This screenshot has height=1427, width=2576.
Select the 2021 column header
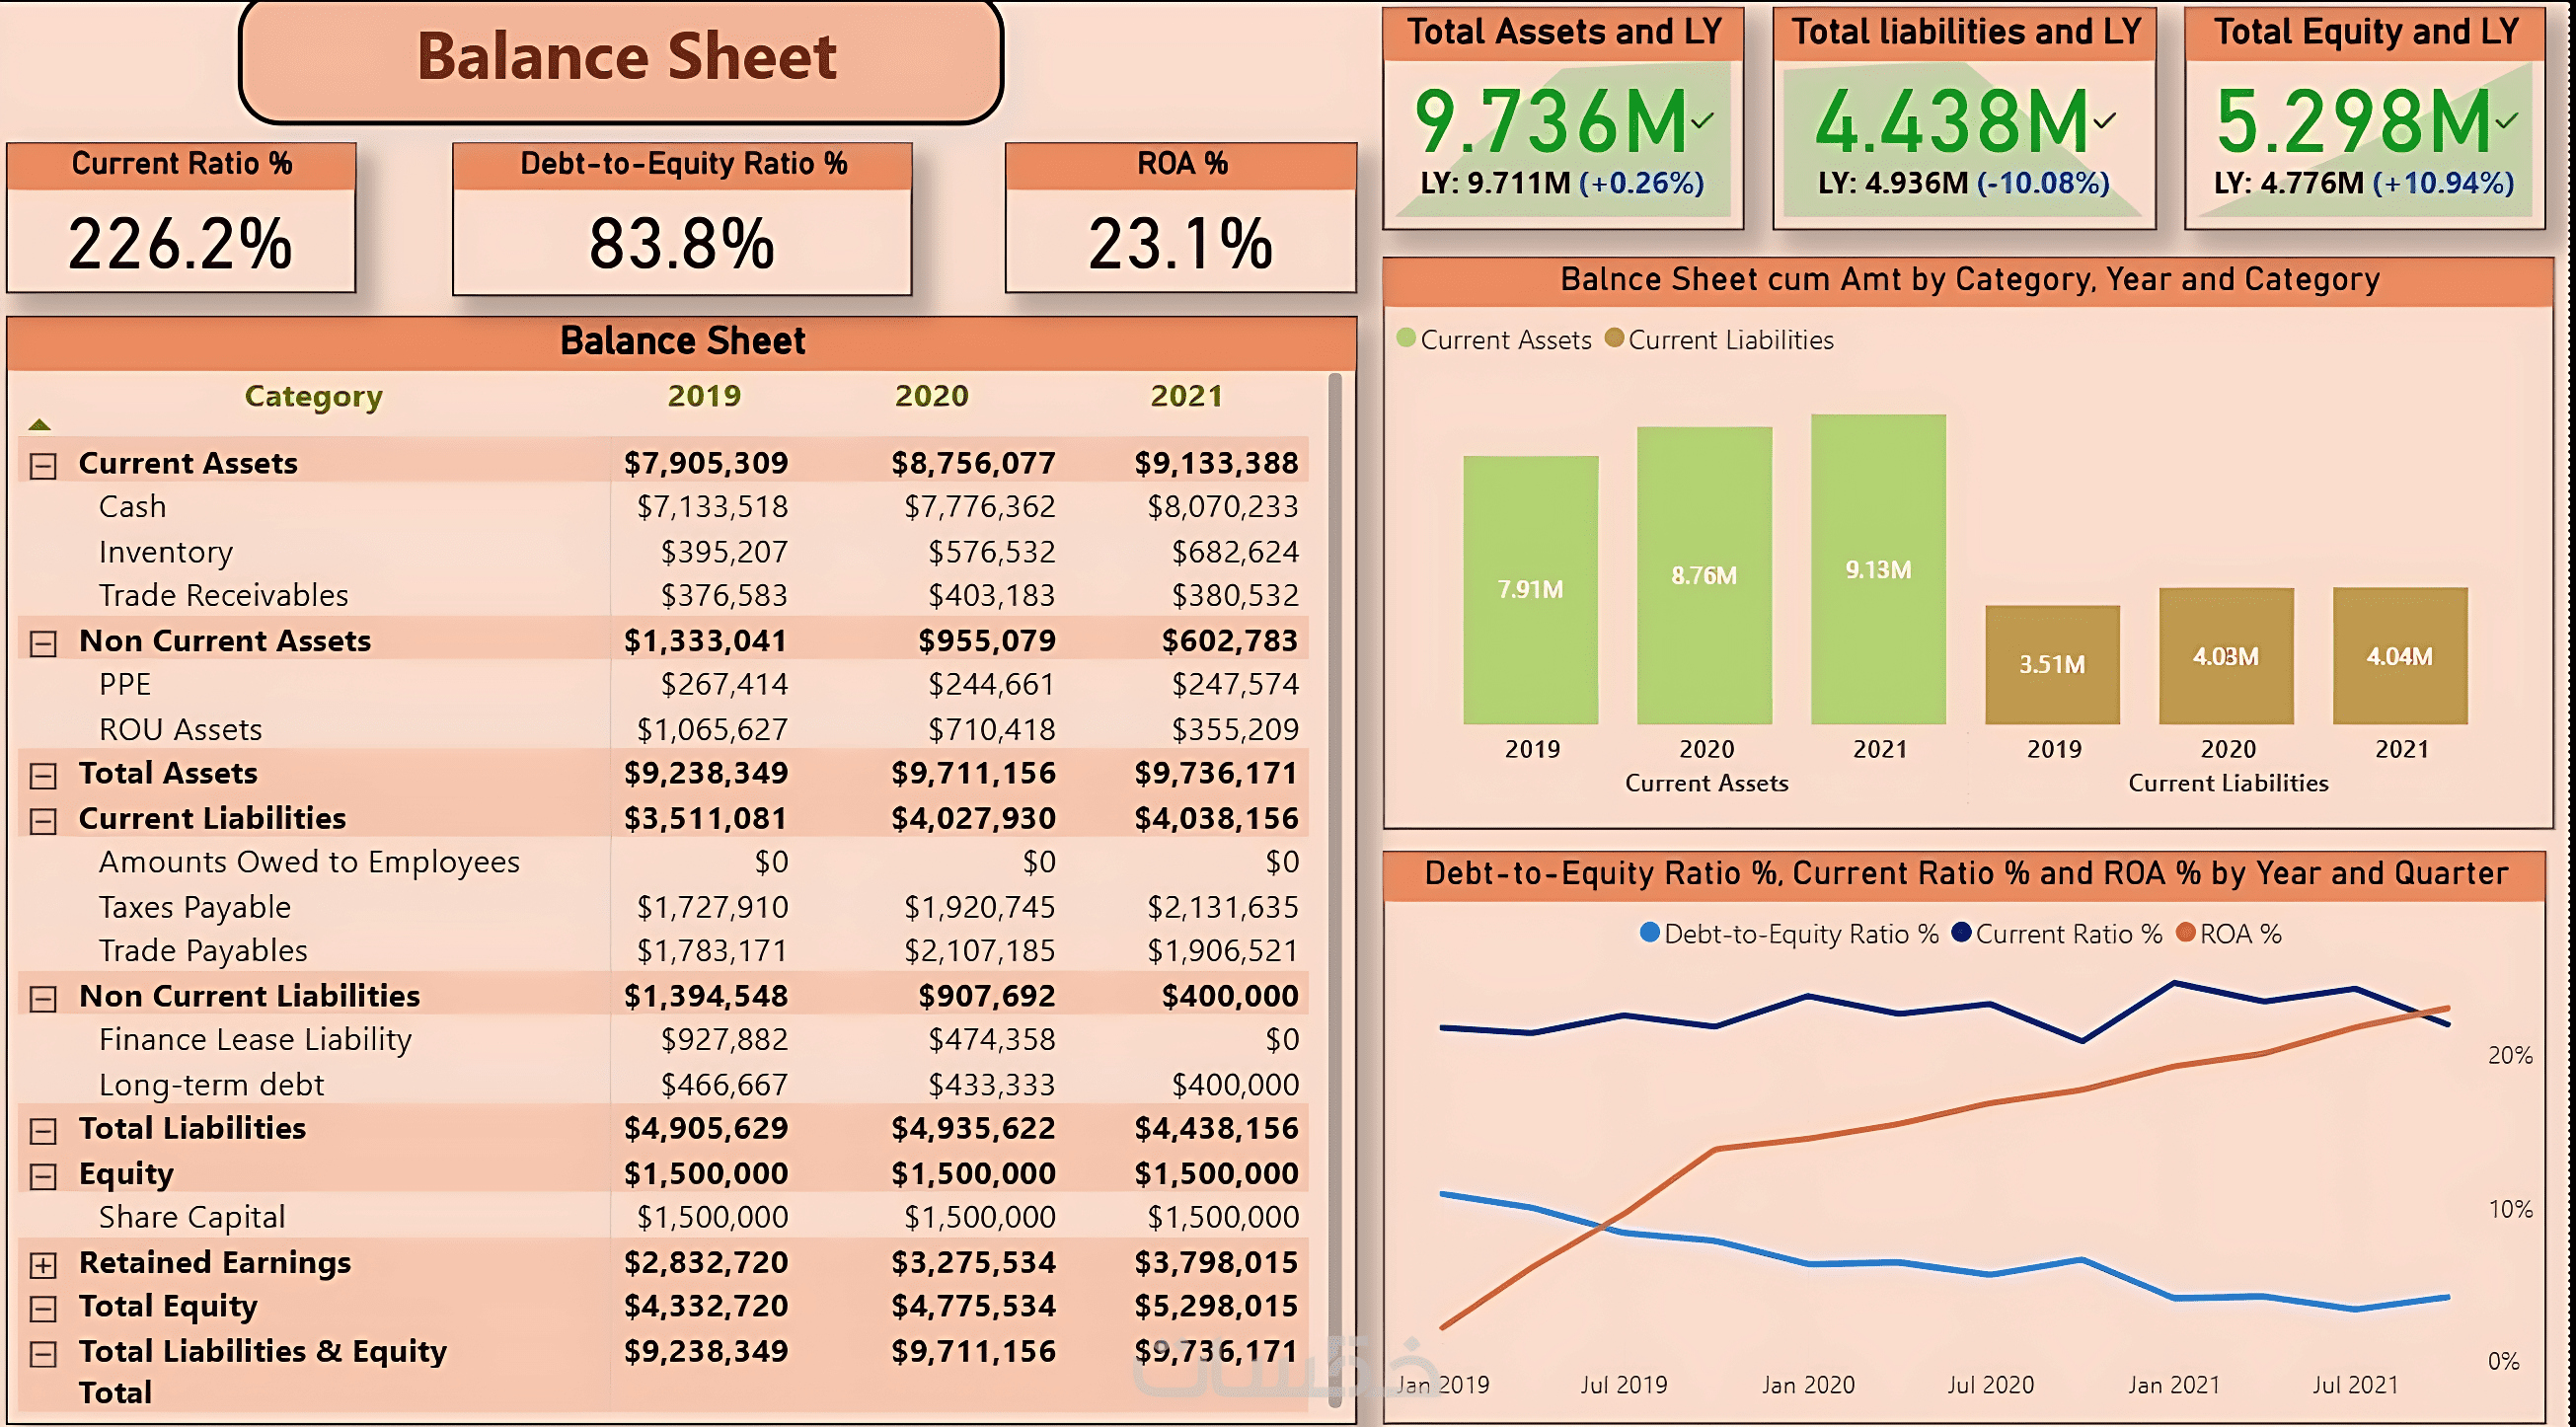(1186, 396)
